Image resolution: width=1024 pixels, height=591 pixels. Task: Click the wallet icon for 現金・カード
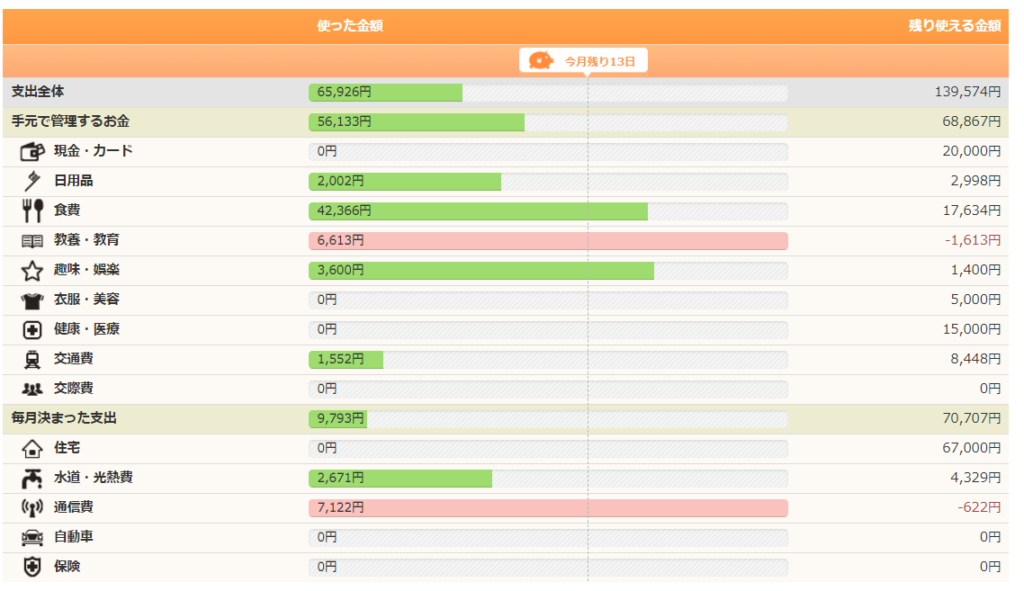tap(32, 152)
